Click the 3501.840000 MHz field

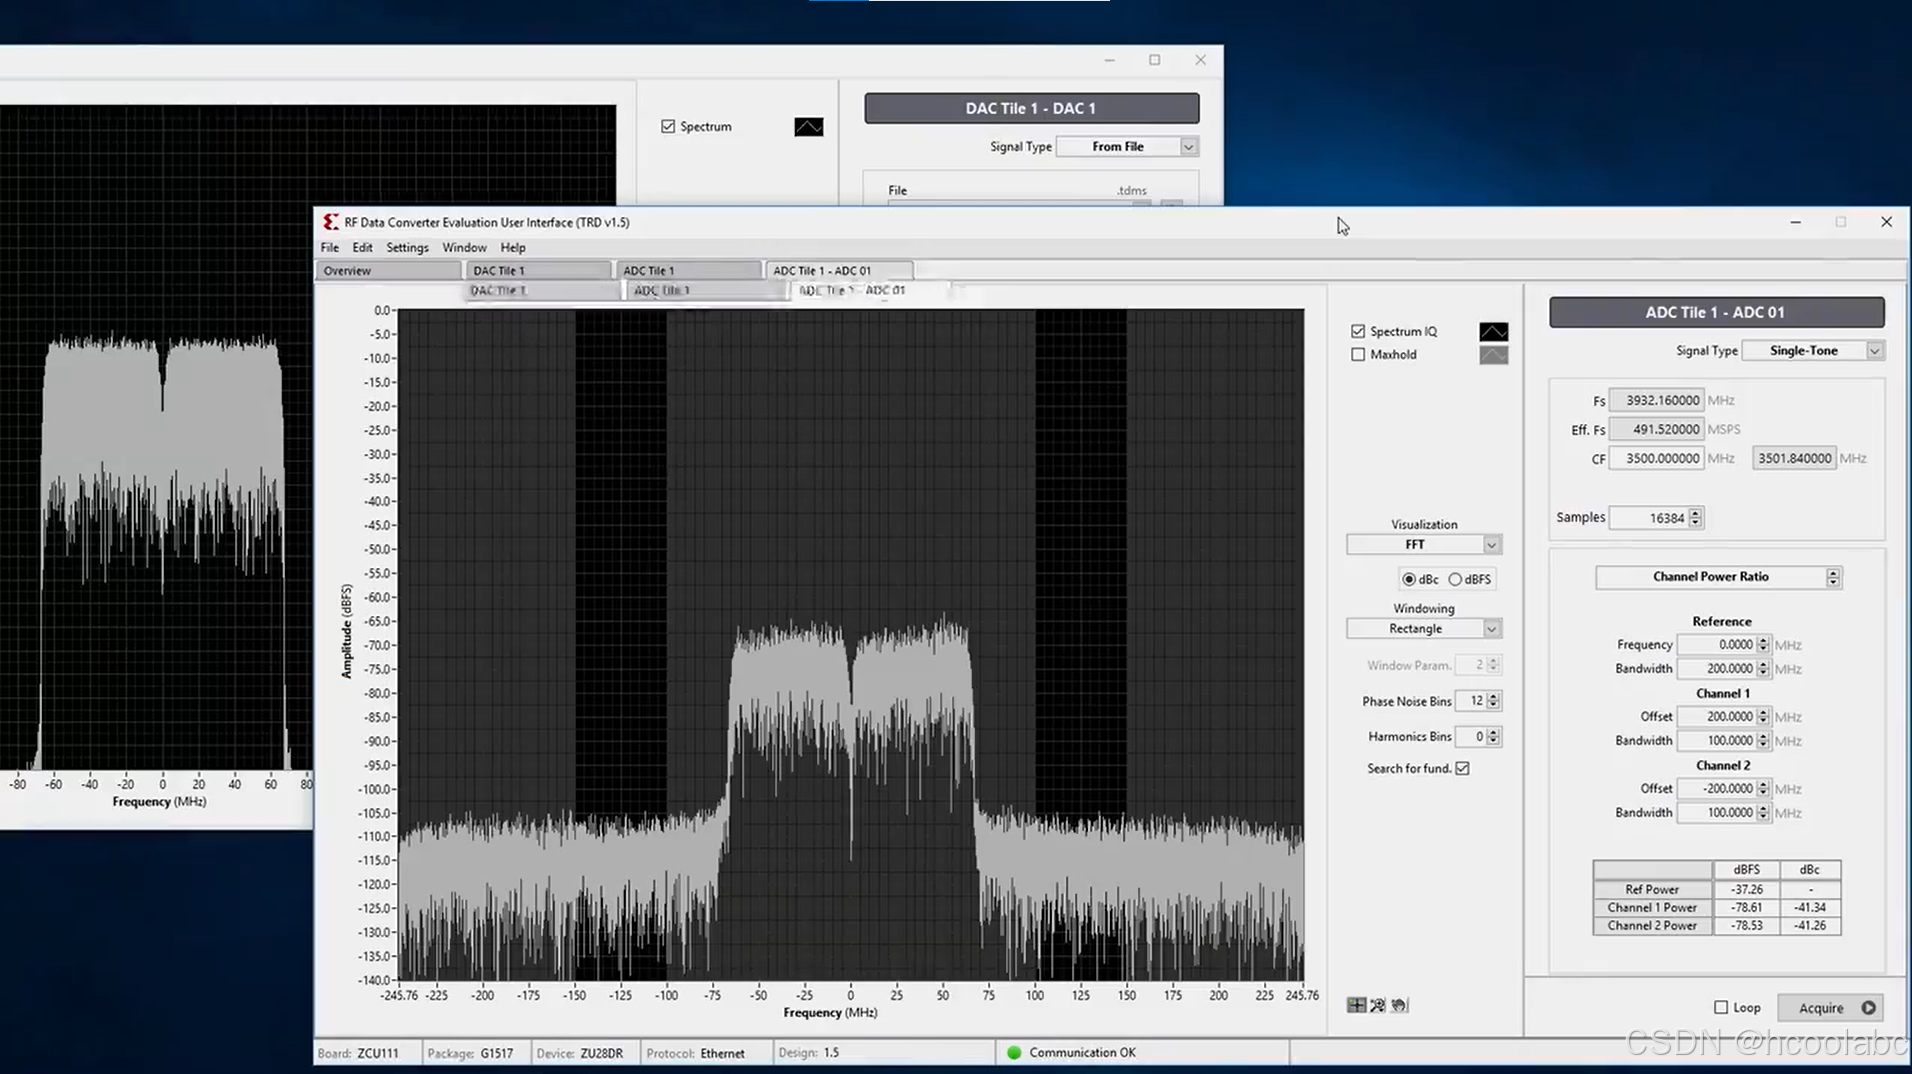click(x=1794, y=458)
